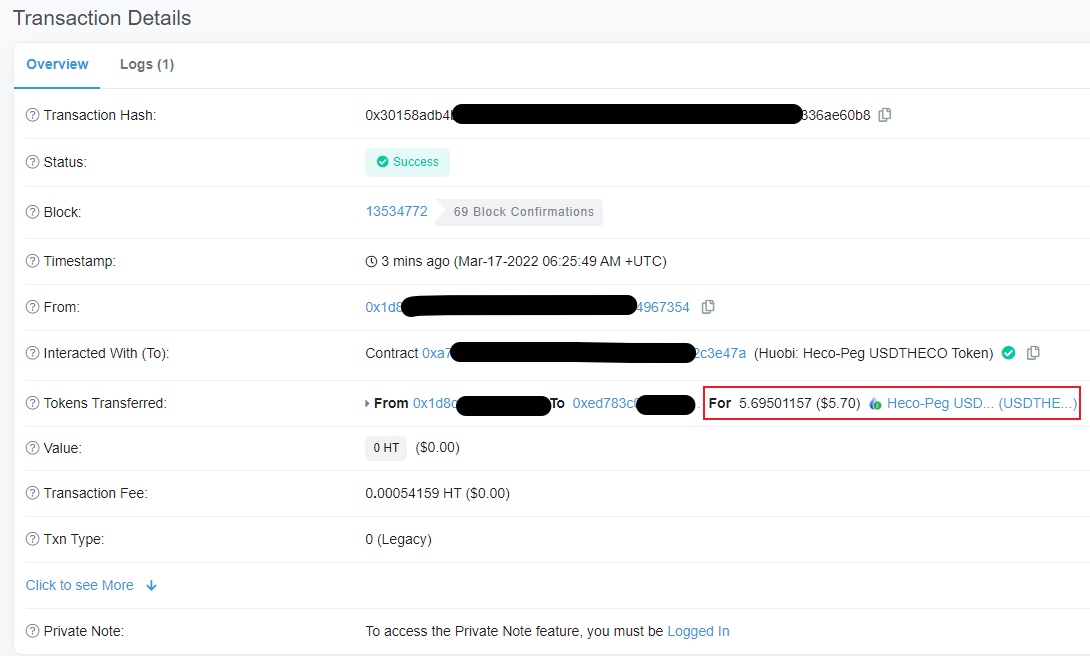Expand Click to see More section
Image resolution: width=1090 pixels, height=656 pixels.
tap(80, 585)
